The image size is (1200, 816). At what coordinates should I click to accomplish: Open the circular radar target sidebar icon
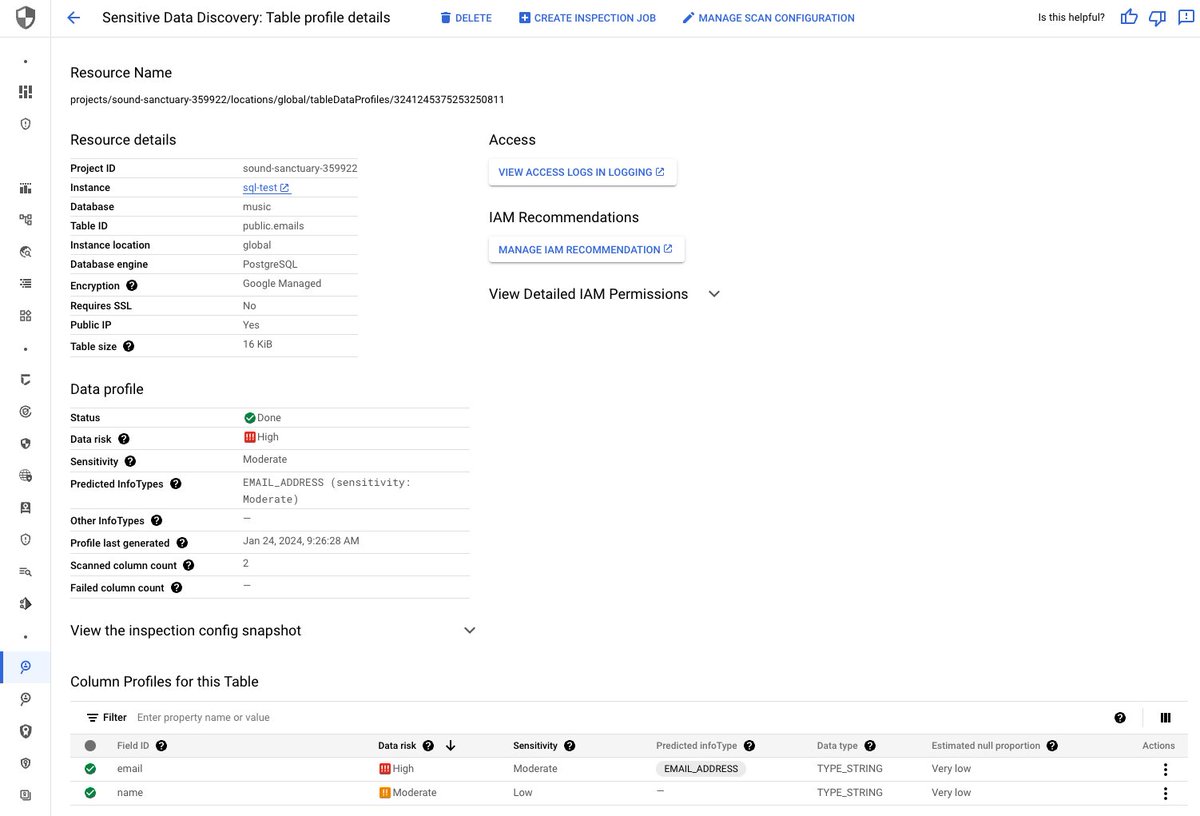pos(26,412)
